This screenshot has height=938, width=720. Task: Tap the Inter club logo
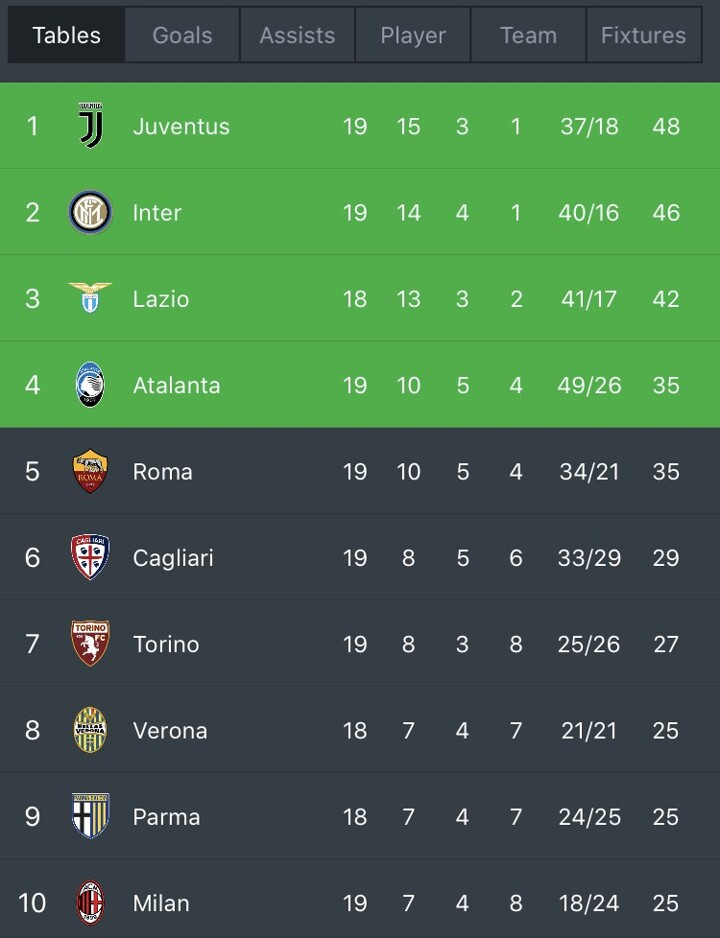pyautogui.click(x=90, y=212)
